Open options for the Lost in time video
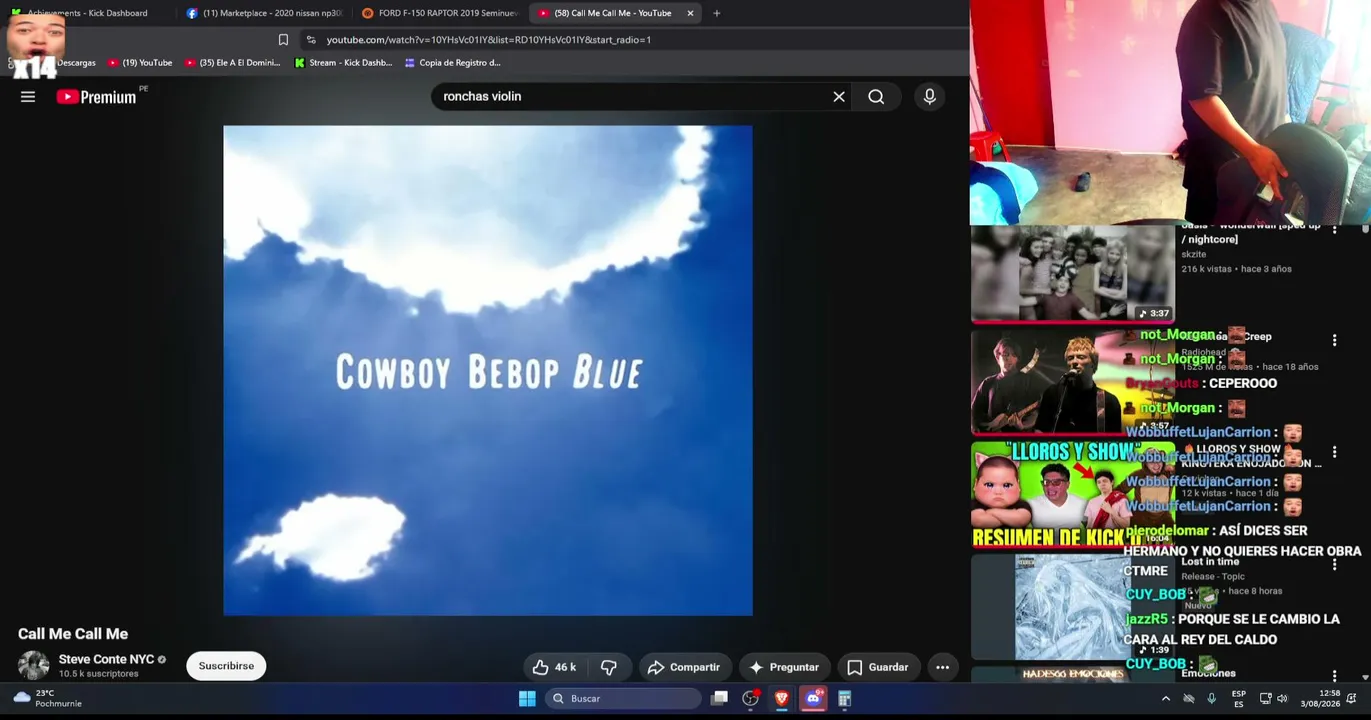 click(x=1334, y=565)
